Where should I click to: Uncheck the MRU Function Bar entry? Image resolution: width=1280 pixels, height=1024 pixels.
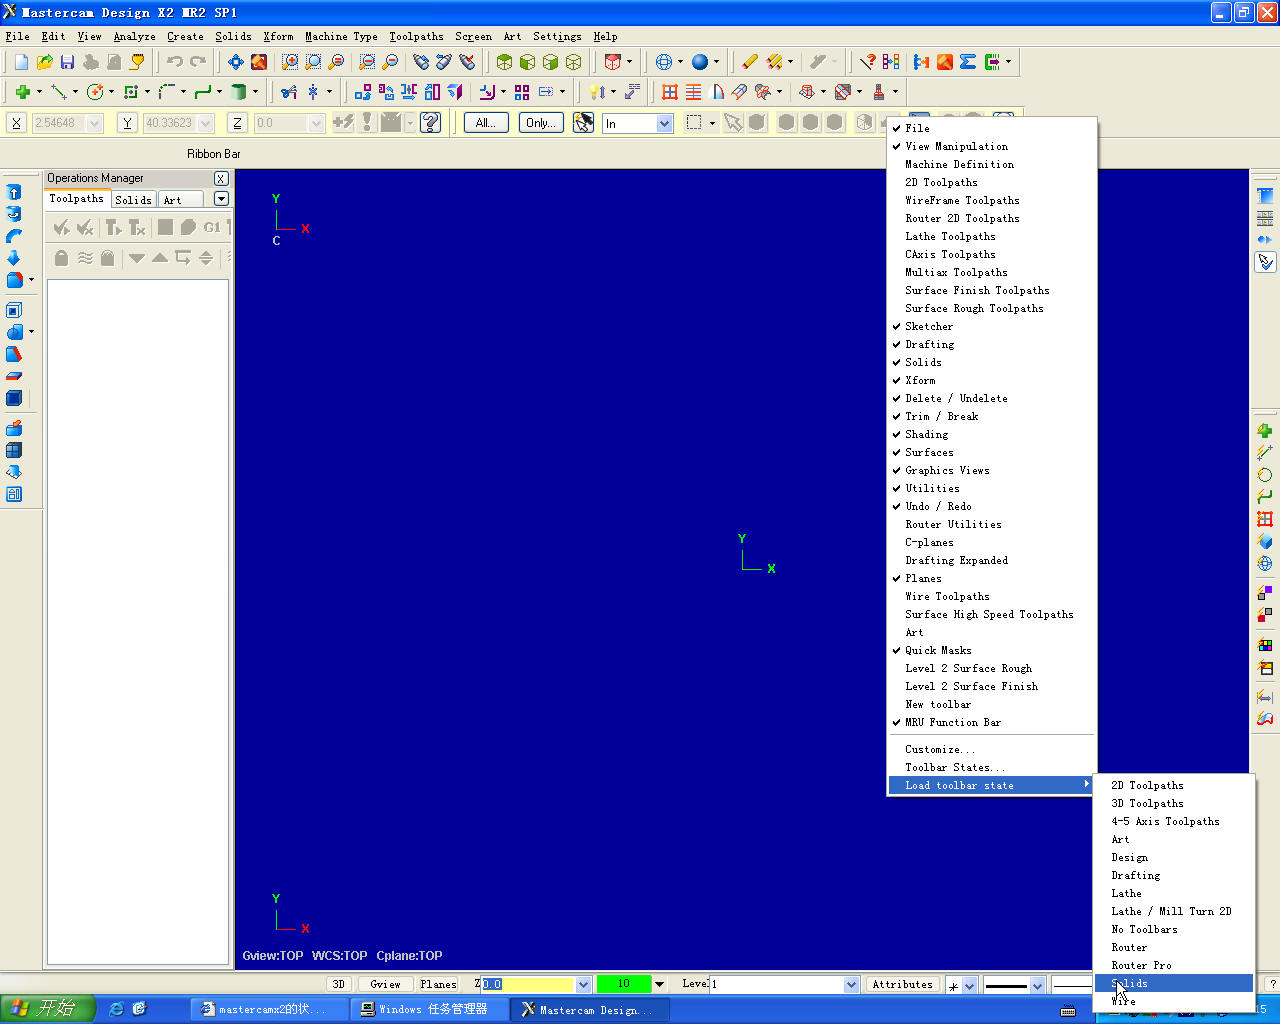(x=992, y=722)
